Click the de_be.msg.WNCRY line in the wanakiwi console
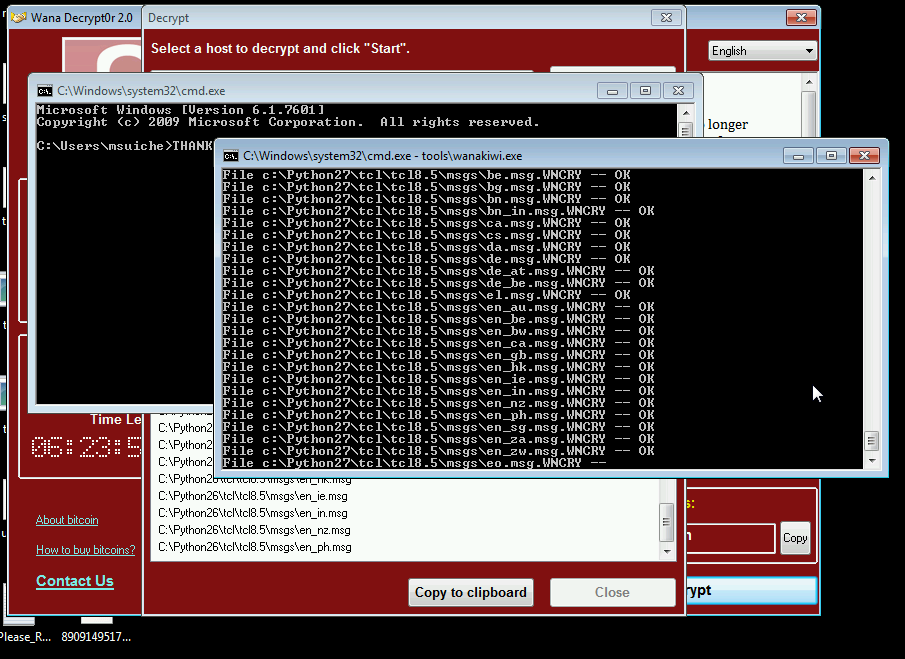This screenshot has width=905, height=659. 439,283
